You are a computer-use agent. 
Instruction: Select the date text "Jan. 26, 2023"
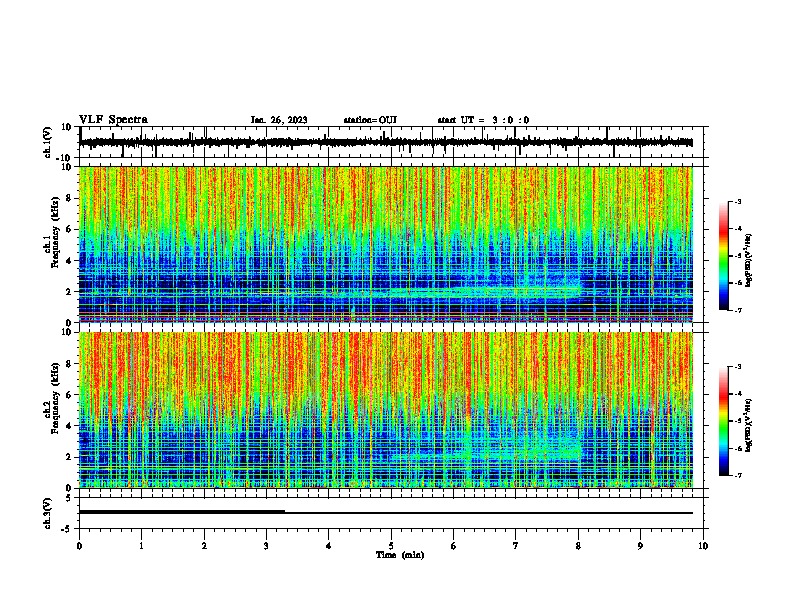tap(279, 120)
